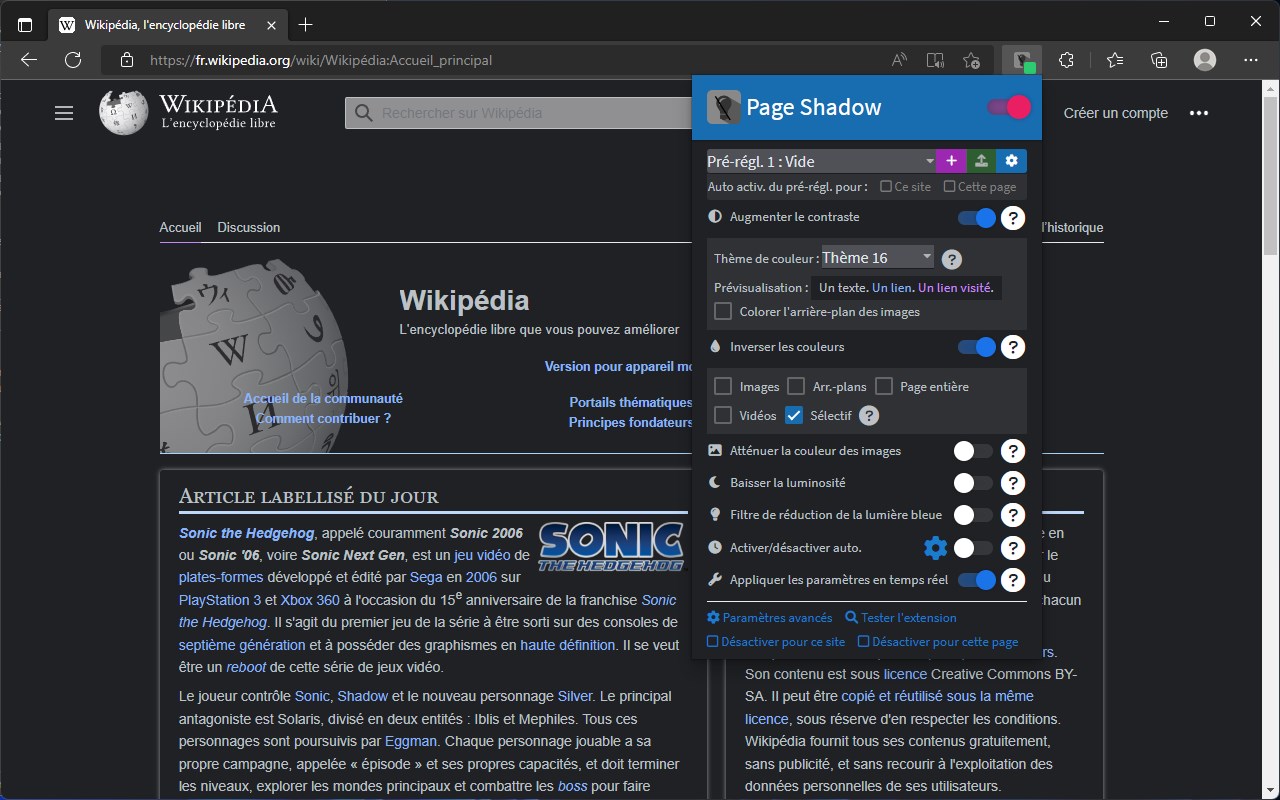This screenshot has height=800, width=1280.
Task: Open help for blue light reduction filter
Action: (1013, 516)
